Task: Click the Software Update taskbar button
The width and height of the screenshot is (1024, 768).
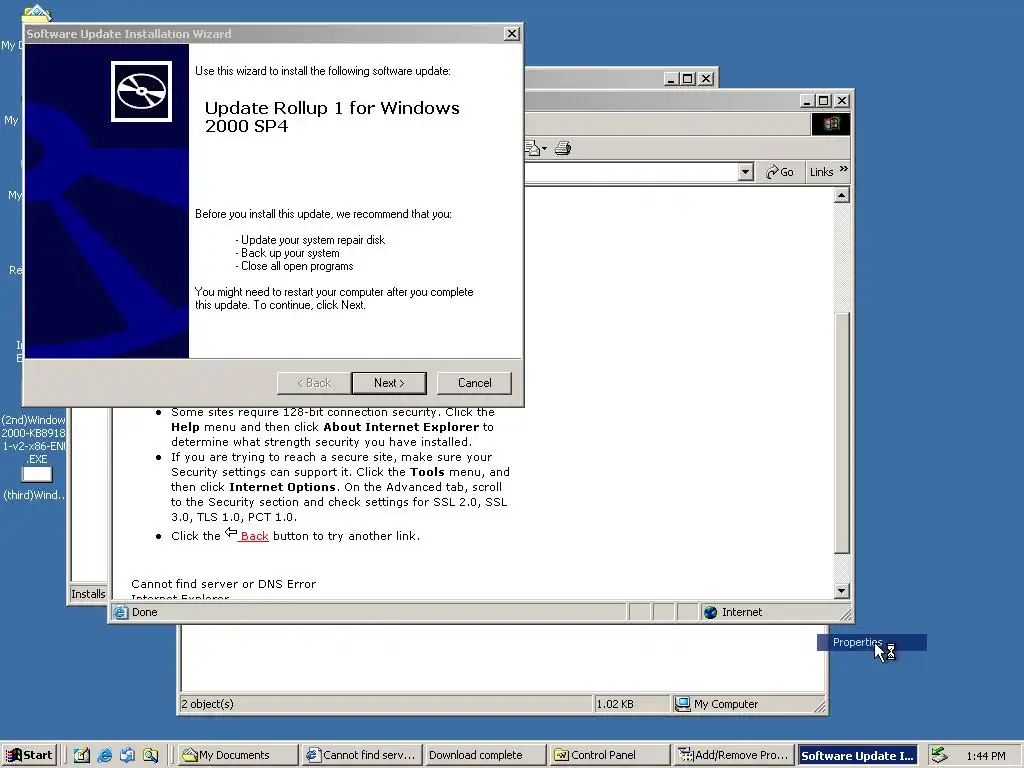Action: (x=857, y=755)
